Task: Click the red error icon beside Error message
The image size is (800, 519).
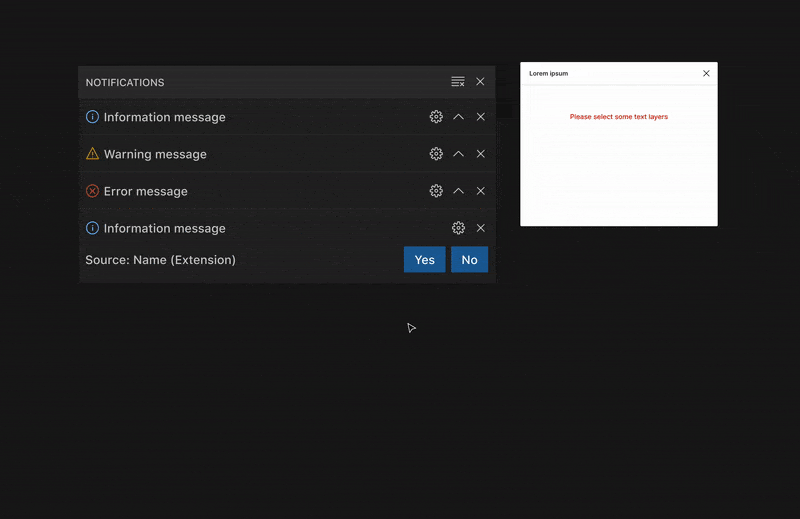Action: tap(92, 191)
